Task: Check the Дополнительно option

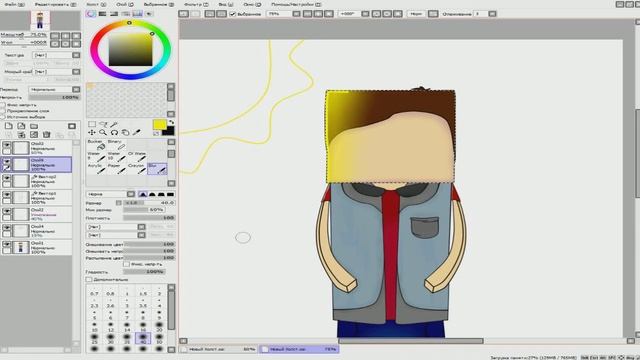Action: coord(89,280)
